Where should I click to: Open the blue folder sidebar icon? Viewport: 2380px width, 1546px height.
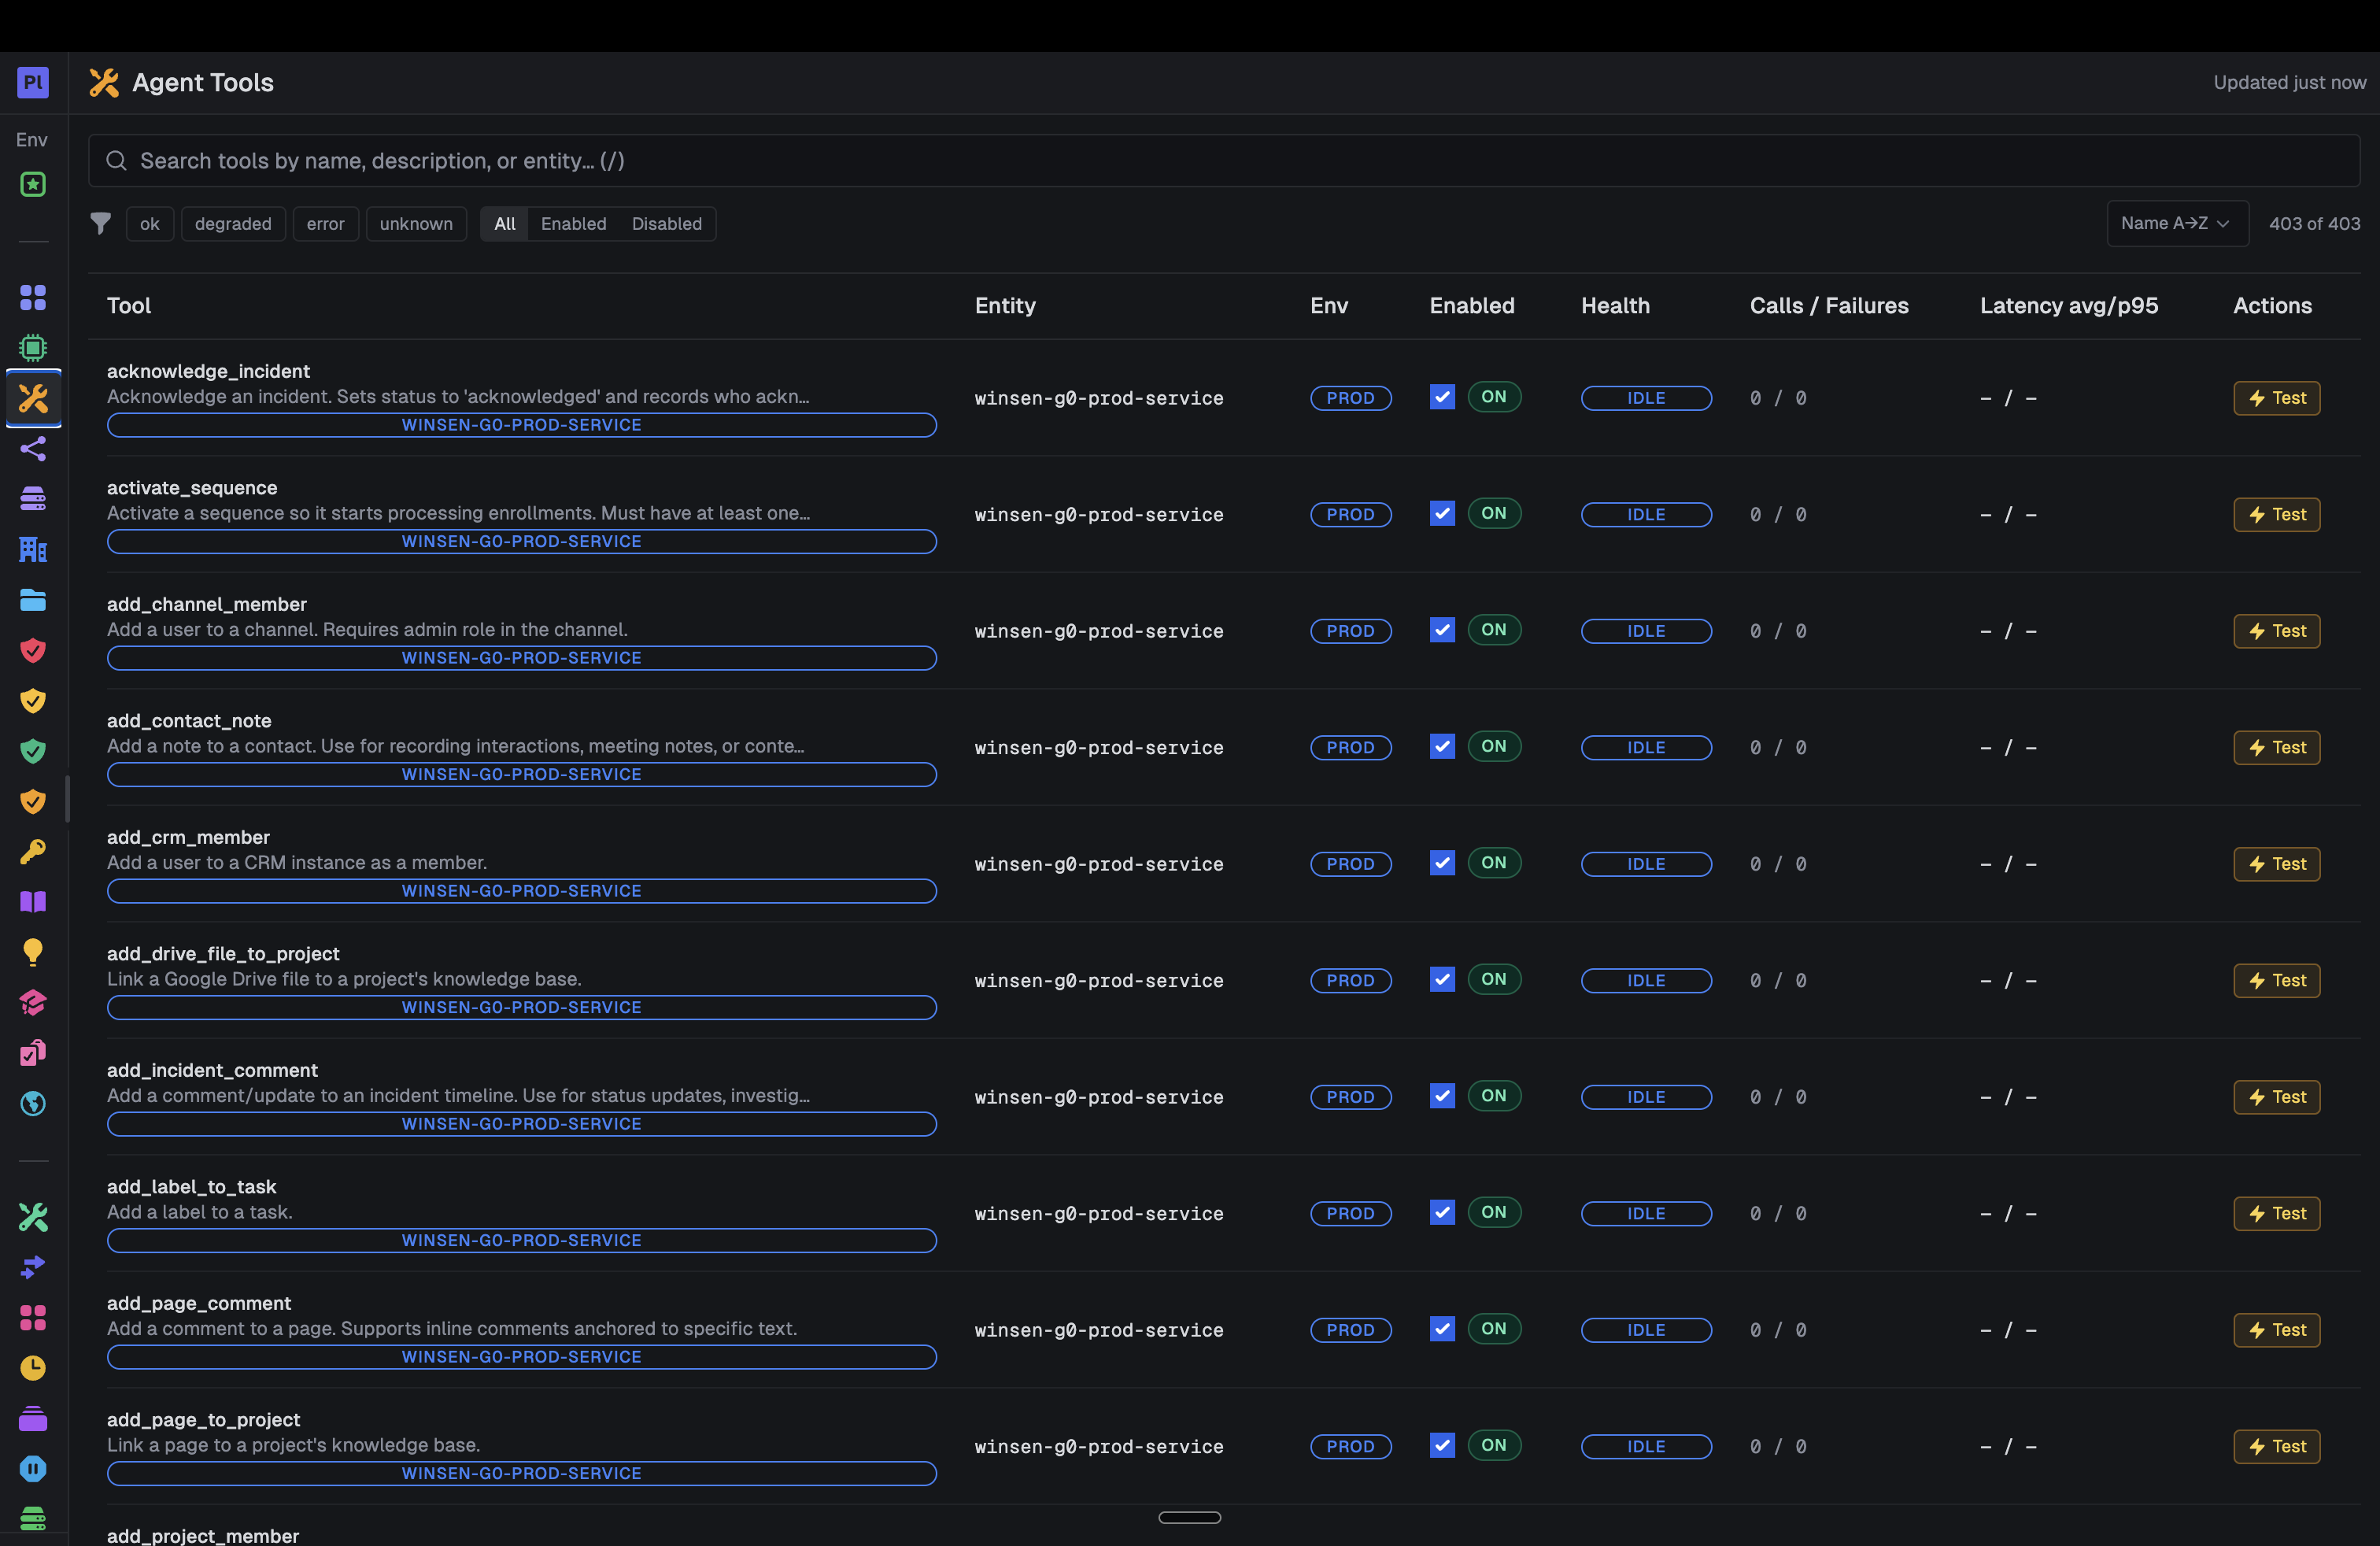[33, 599]
